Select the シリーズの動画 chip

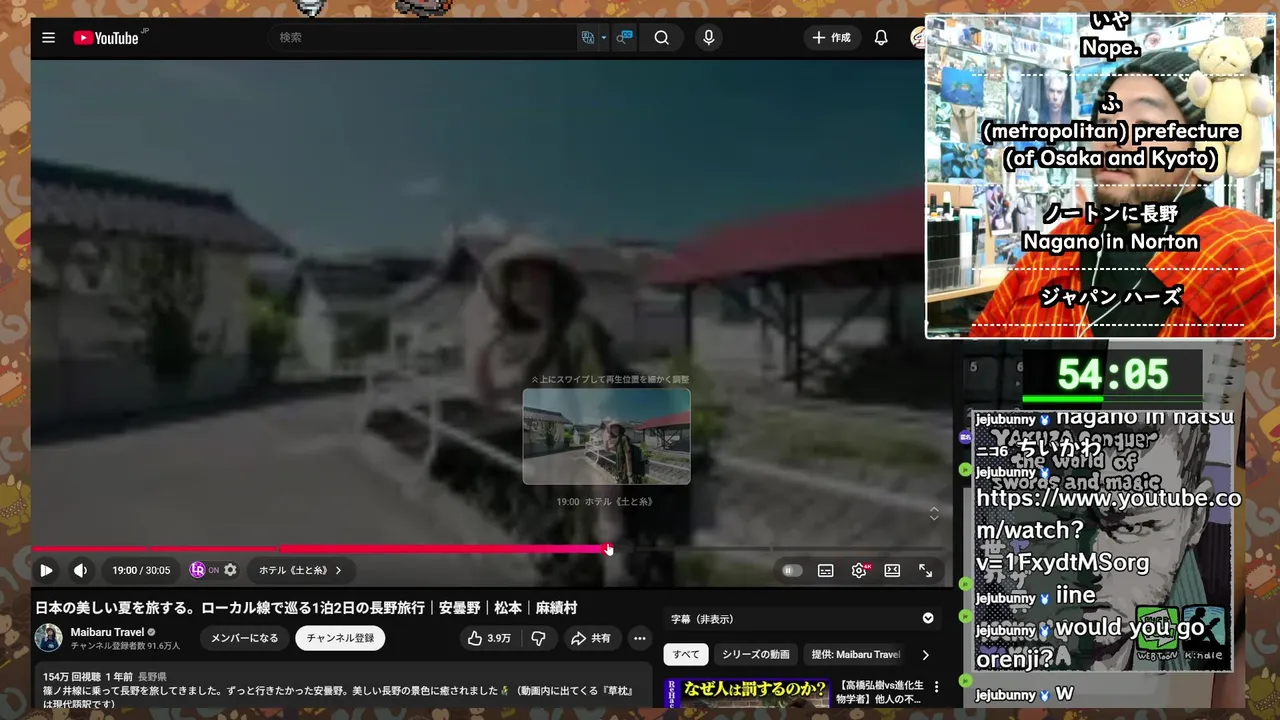(756, 655)
